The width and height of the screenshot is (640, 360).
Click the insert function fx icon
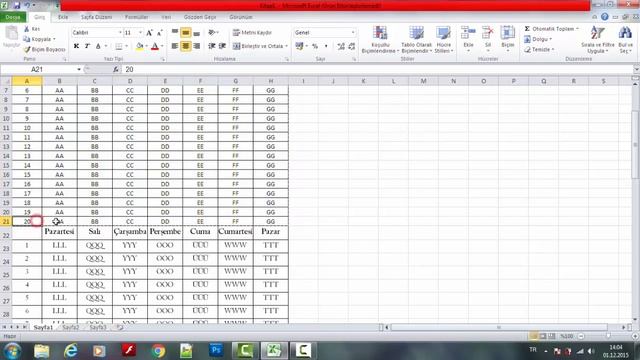click(116, 69)
